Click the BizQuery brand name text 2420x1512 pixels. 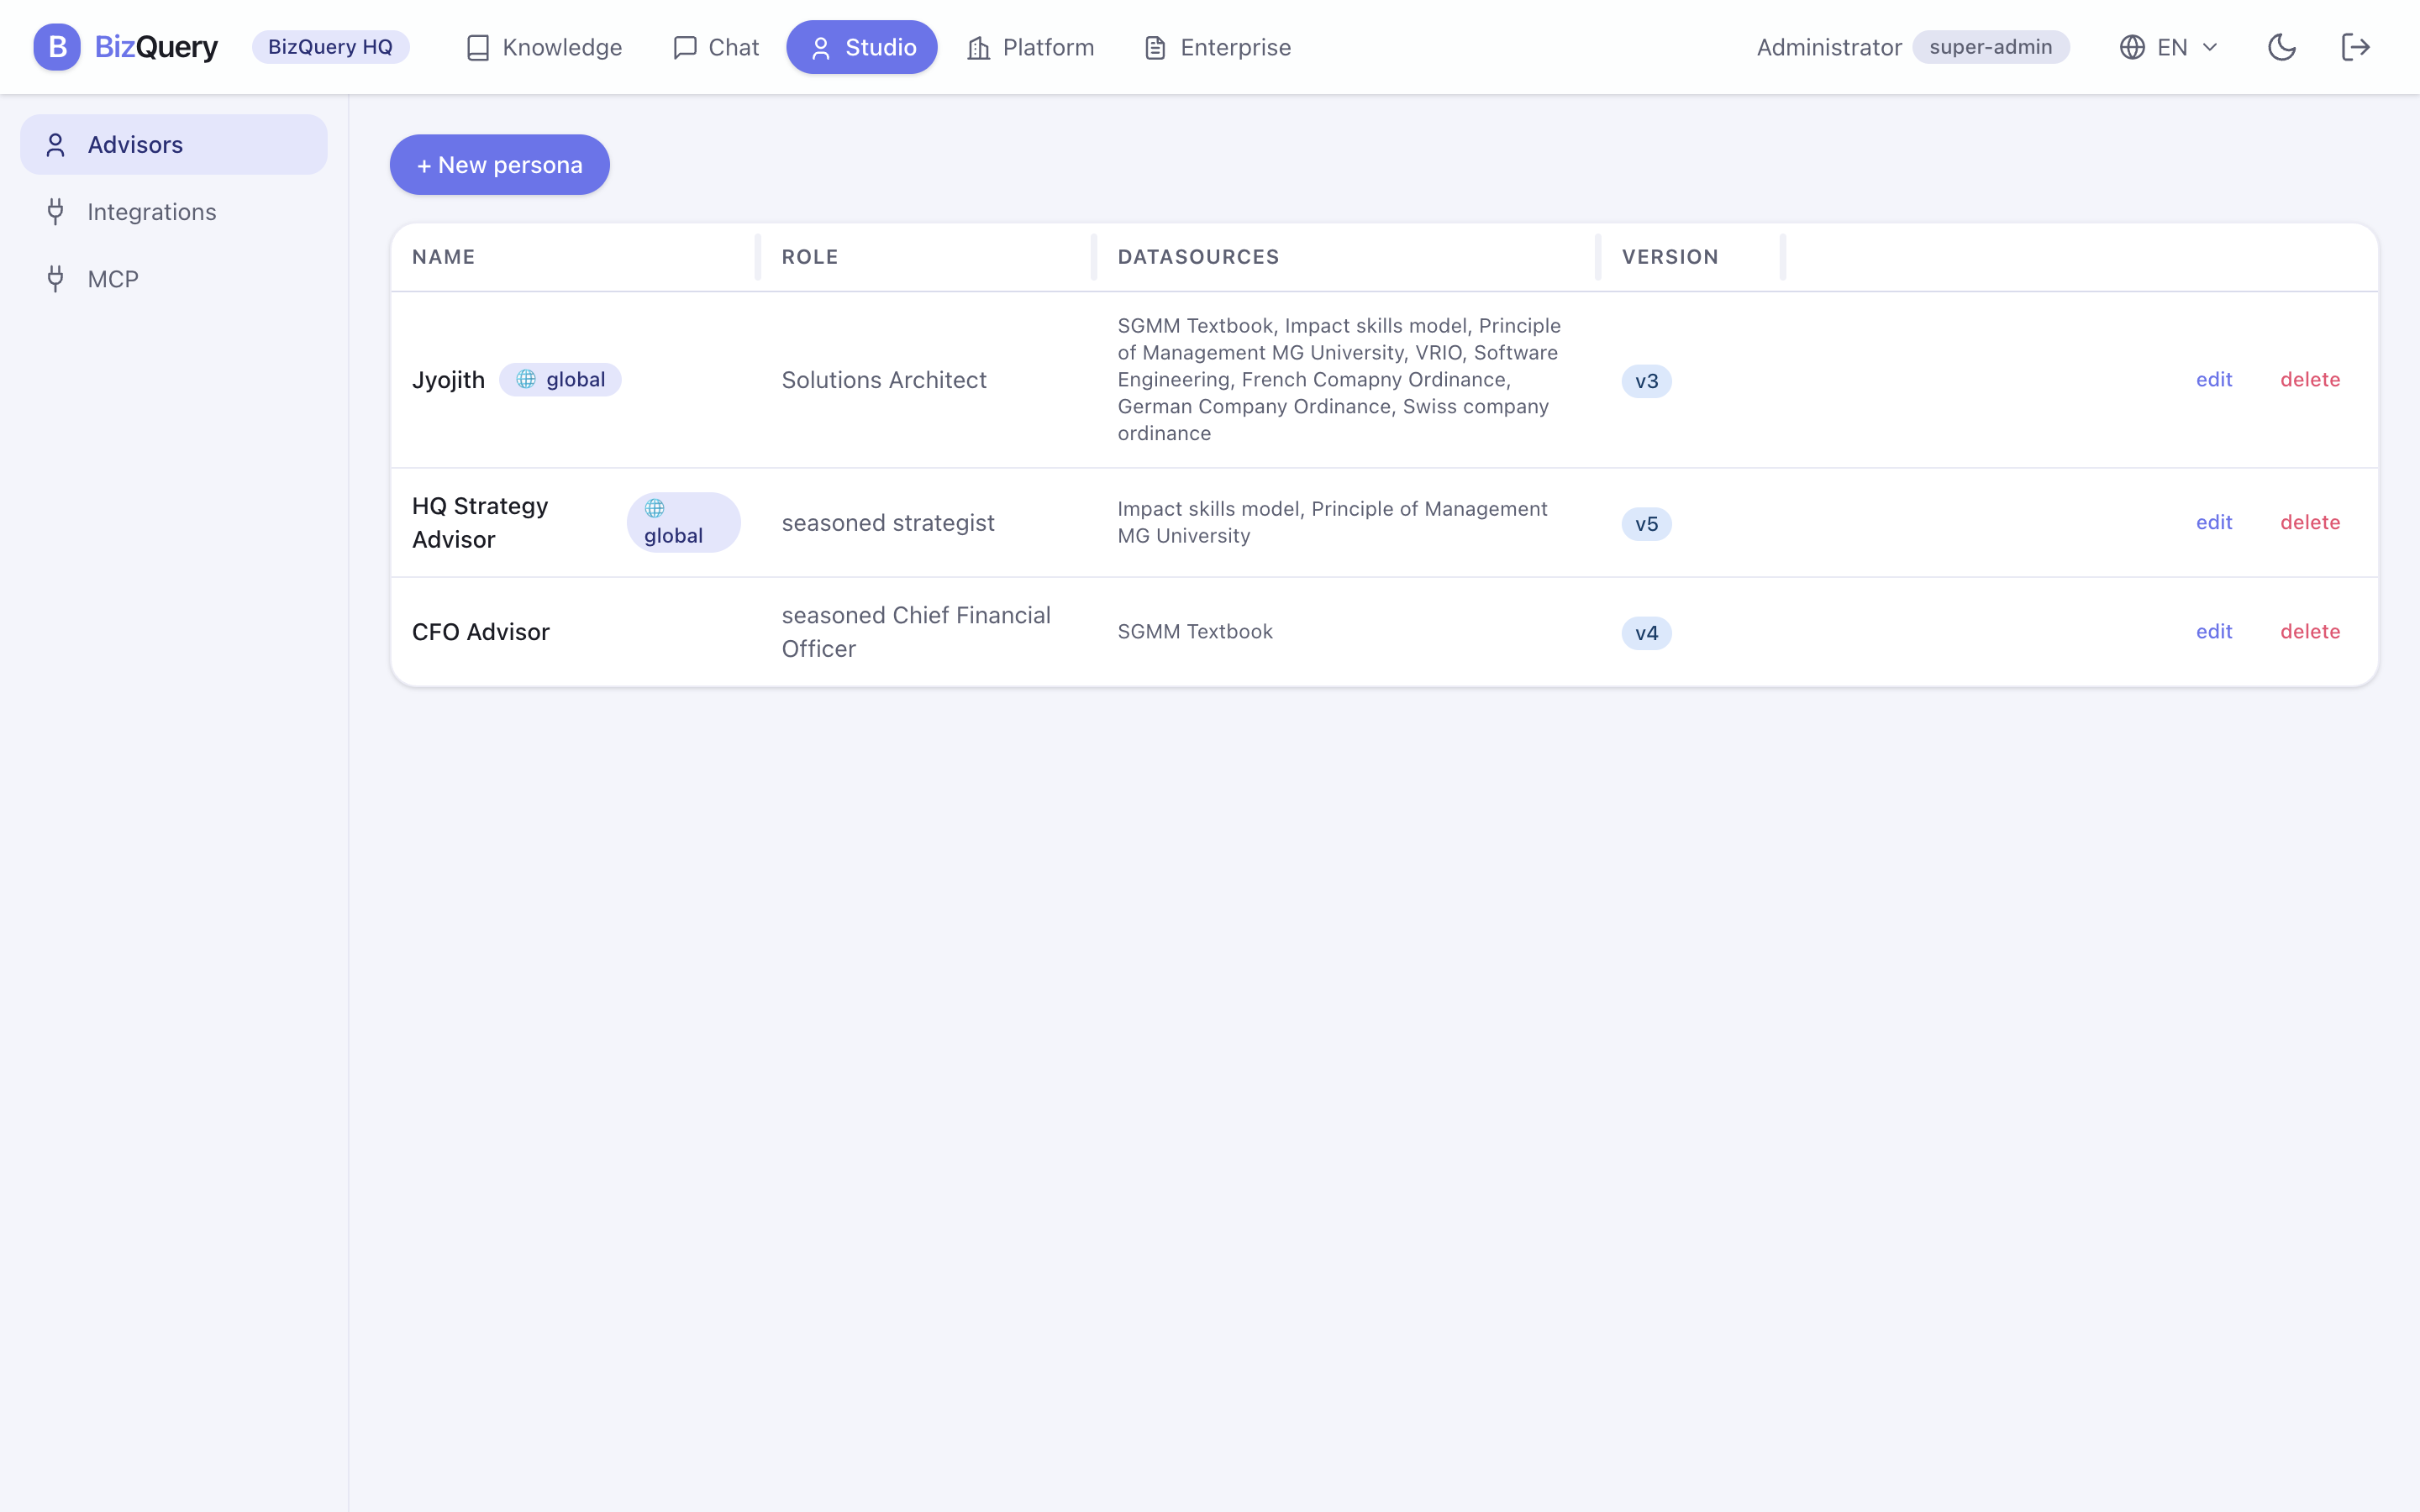(x=156, y=47)
